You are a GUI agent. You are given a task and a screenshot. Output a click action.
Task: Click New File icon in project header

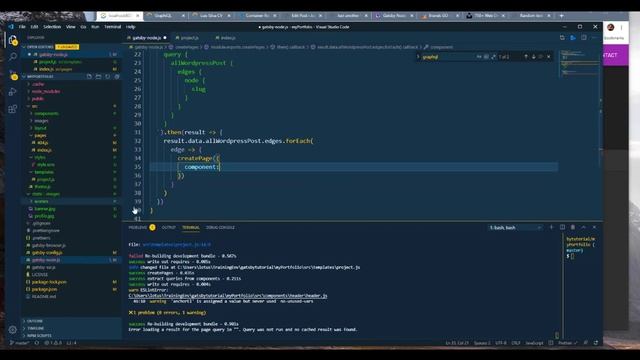(x=89, y=76)
